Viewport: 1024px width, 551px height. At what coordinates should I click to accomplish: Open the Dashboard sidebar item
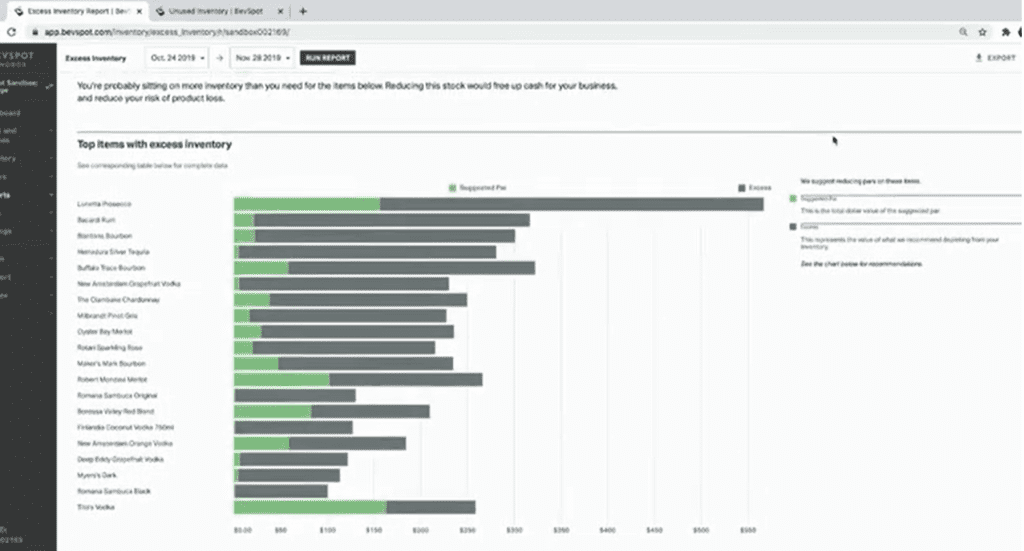point(10,113)
